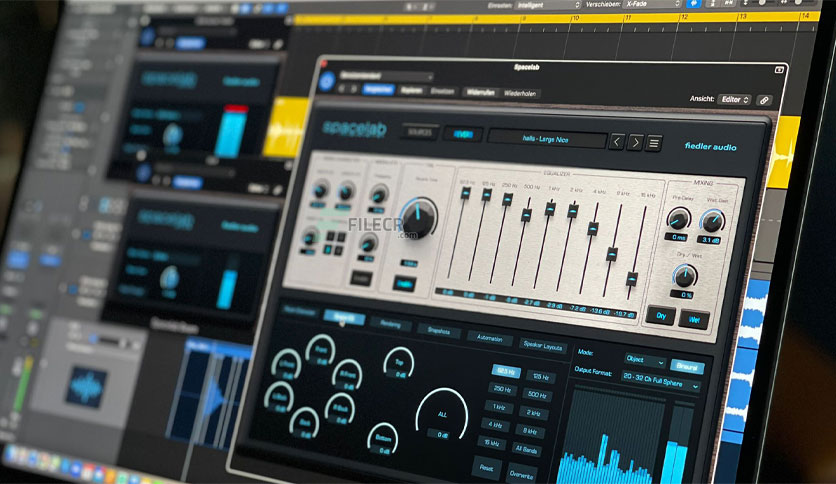Viewport: 836px width, 484px height.
Task: Click the halls room type button under Reverb Time
Action: [405, 284]
